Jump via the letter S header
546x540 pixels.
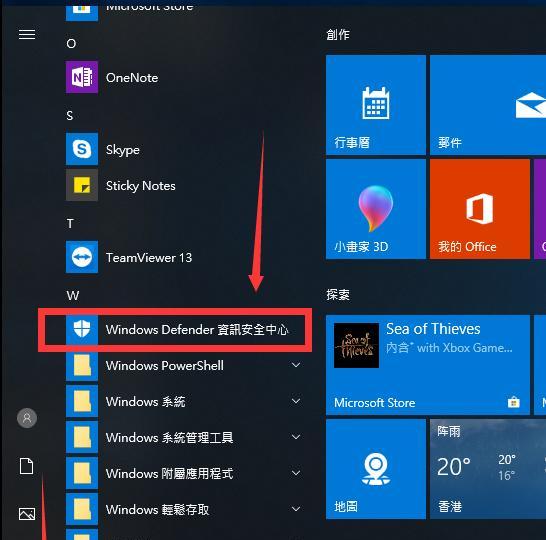[70, 116]
